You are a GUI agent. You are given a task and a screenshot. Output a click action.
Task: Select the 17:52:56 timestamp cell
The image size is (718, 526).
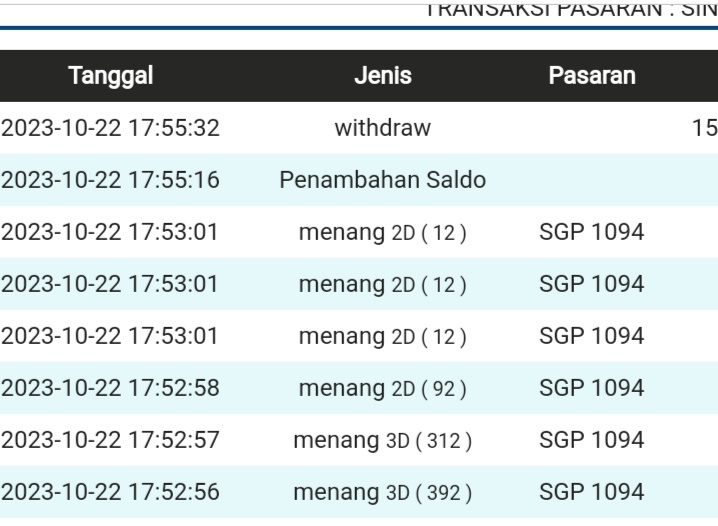coord(110,492)
